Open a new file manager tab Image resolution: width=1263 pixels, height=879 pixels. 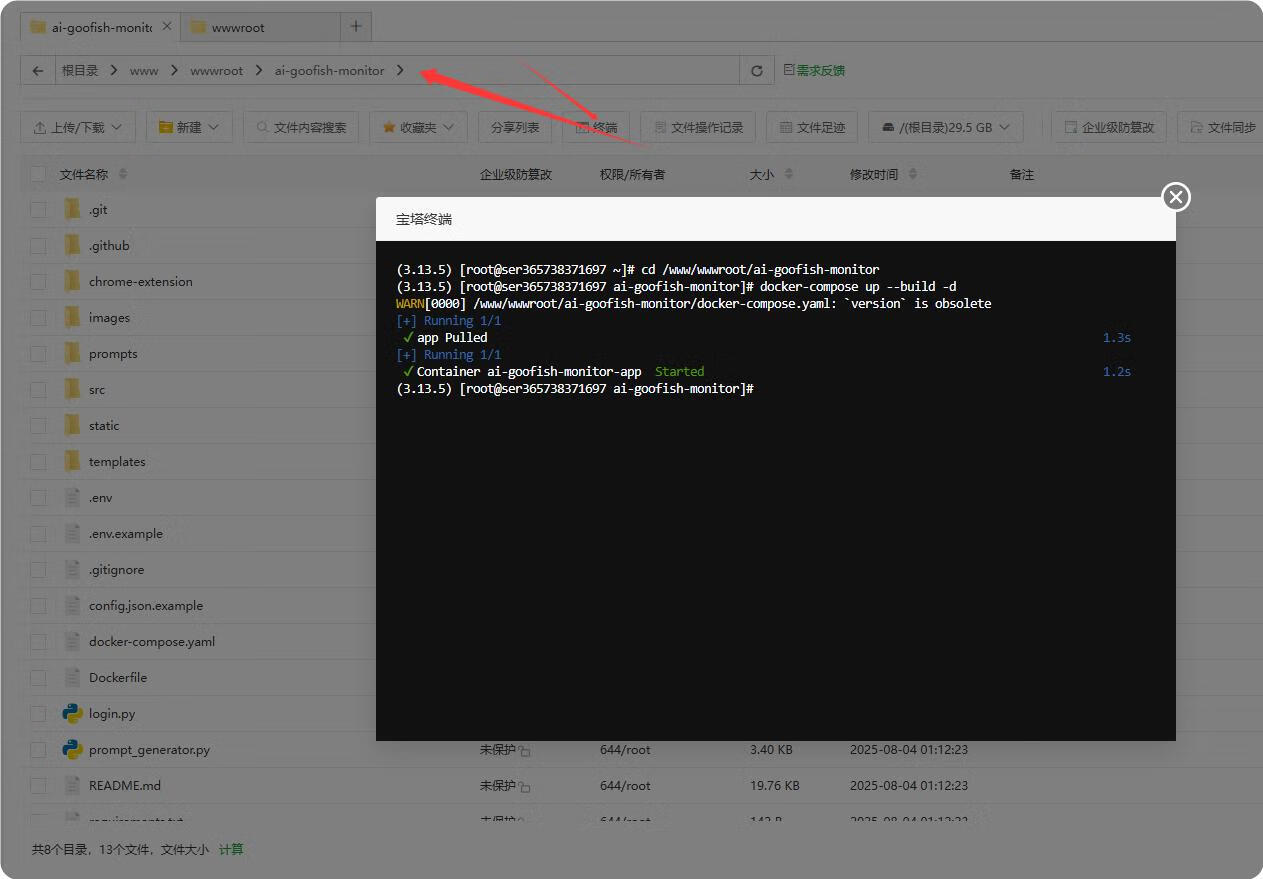click(356, 27)
